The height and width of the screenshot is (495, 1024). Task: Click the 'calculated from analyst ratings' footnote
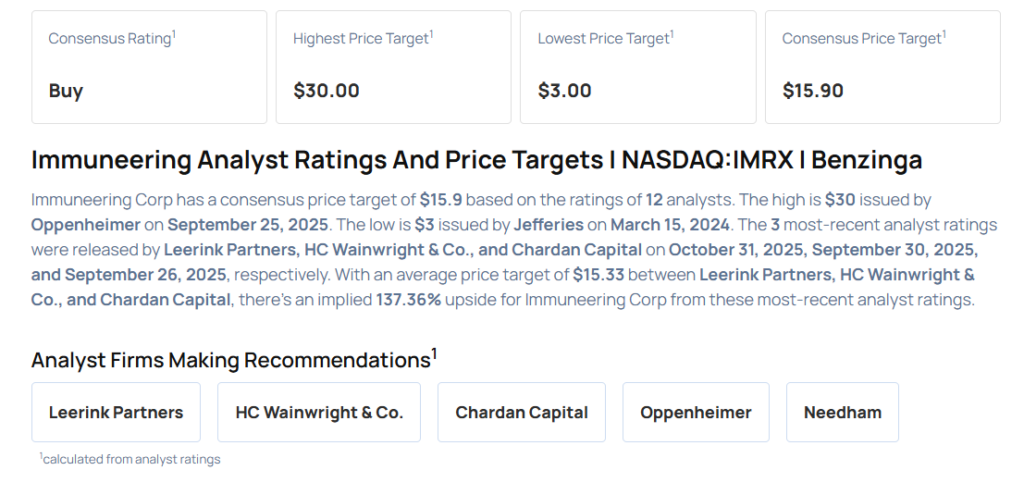click(x=130, y=459)
